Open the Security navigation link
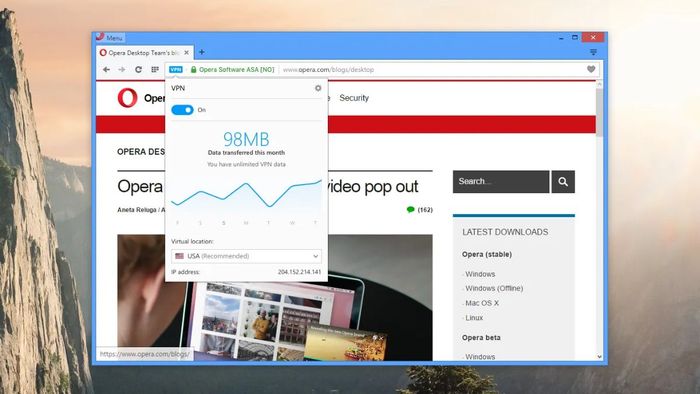Viewport: 700px width, 394px height. 354,98
